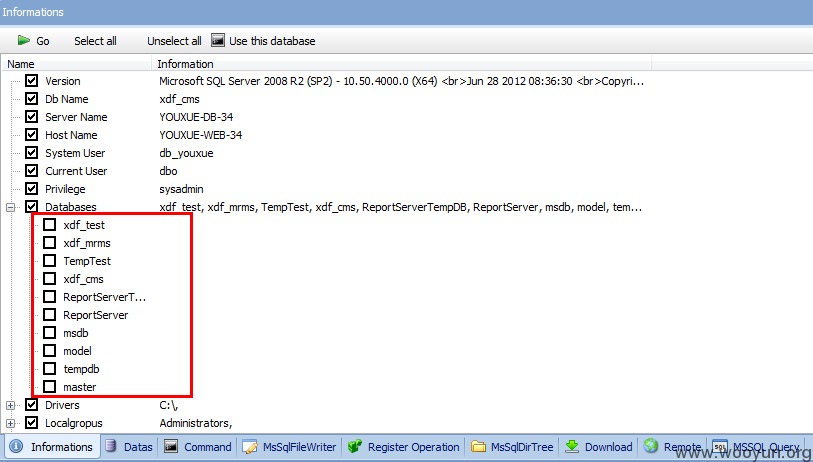Check the ReportServerT... database checkbox
The image size is (813, 462).
[50, 297]
